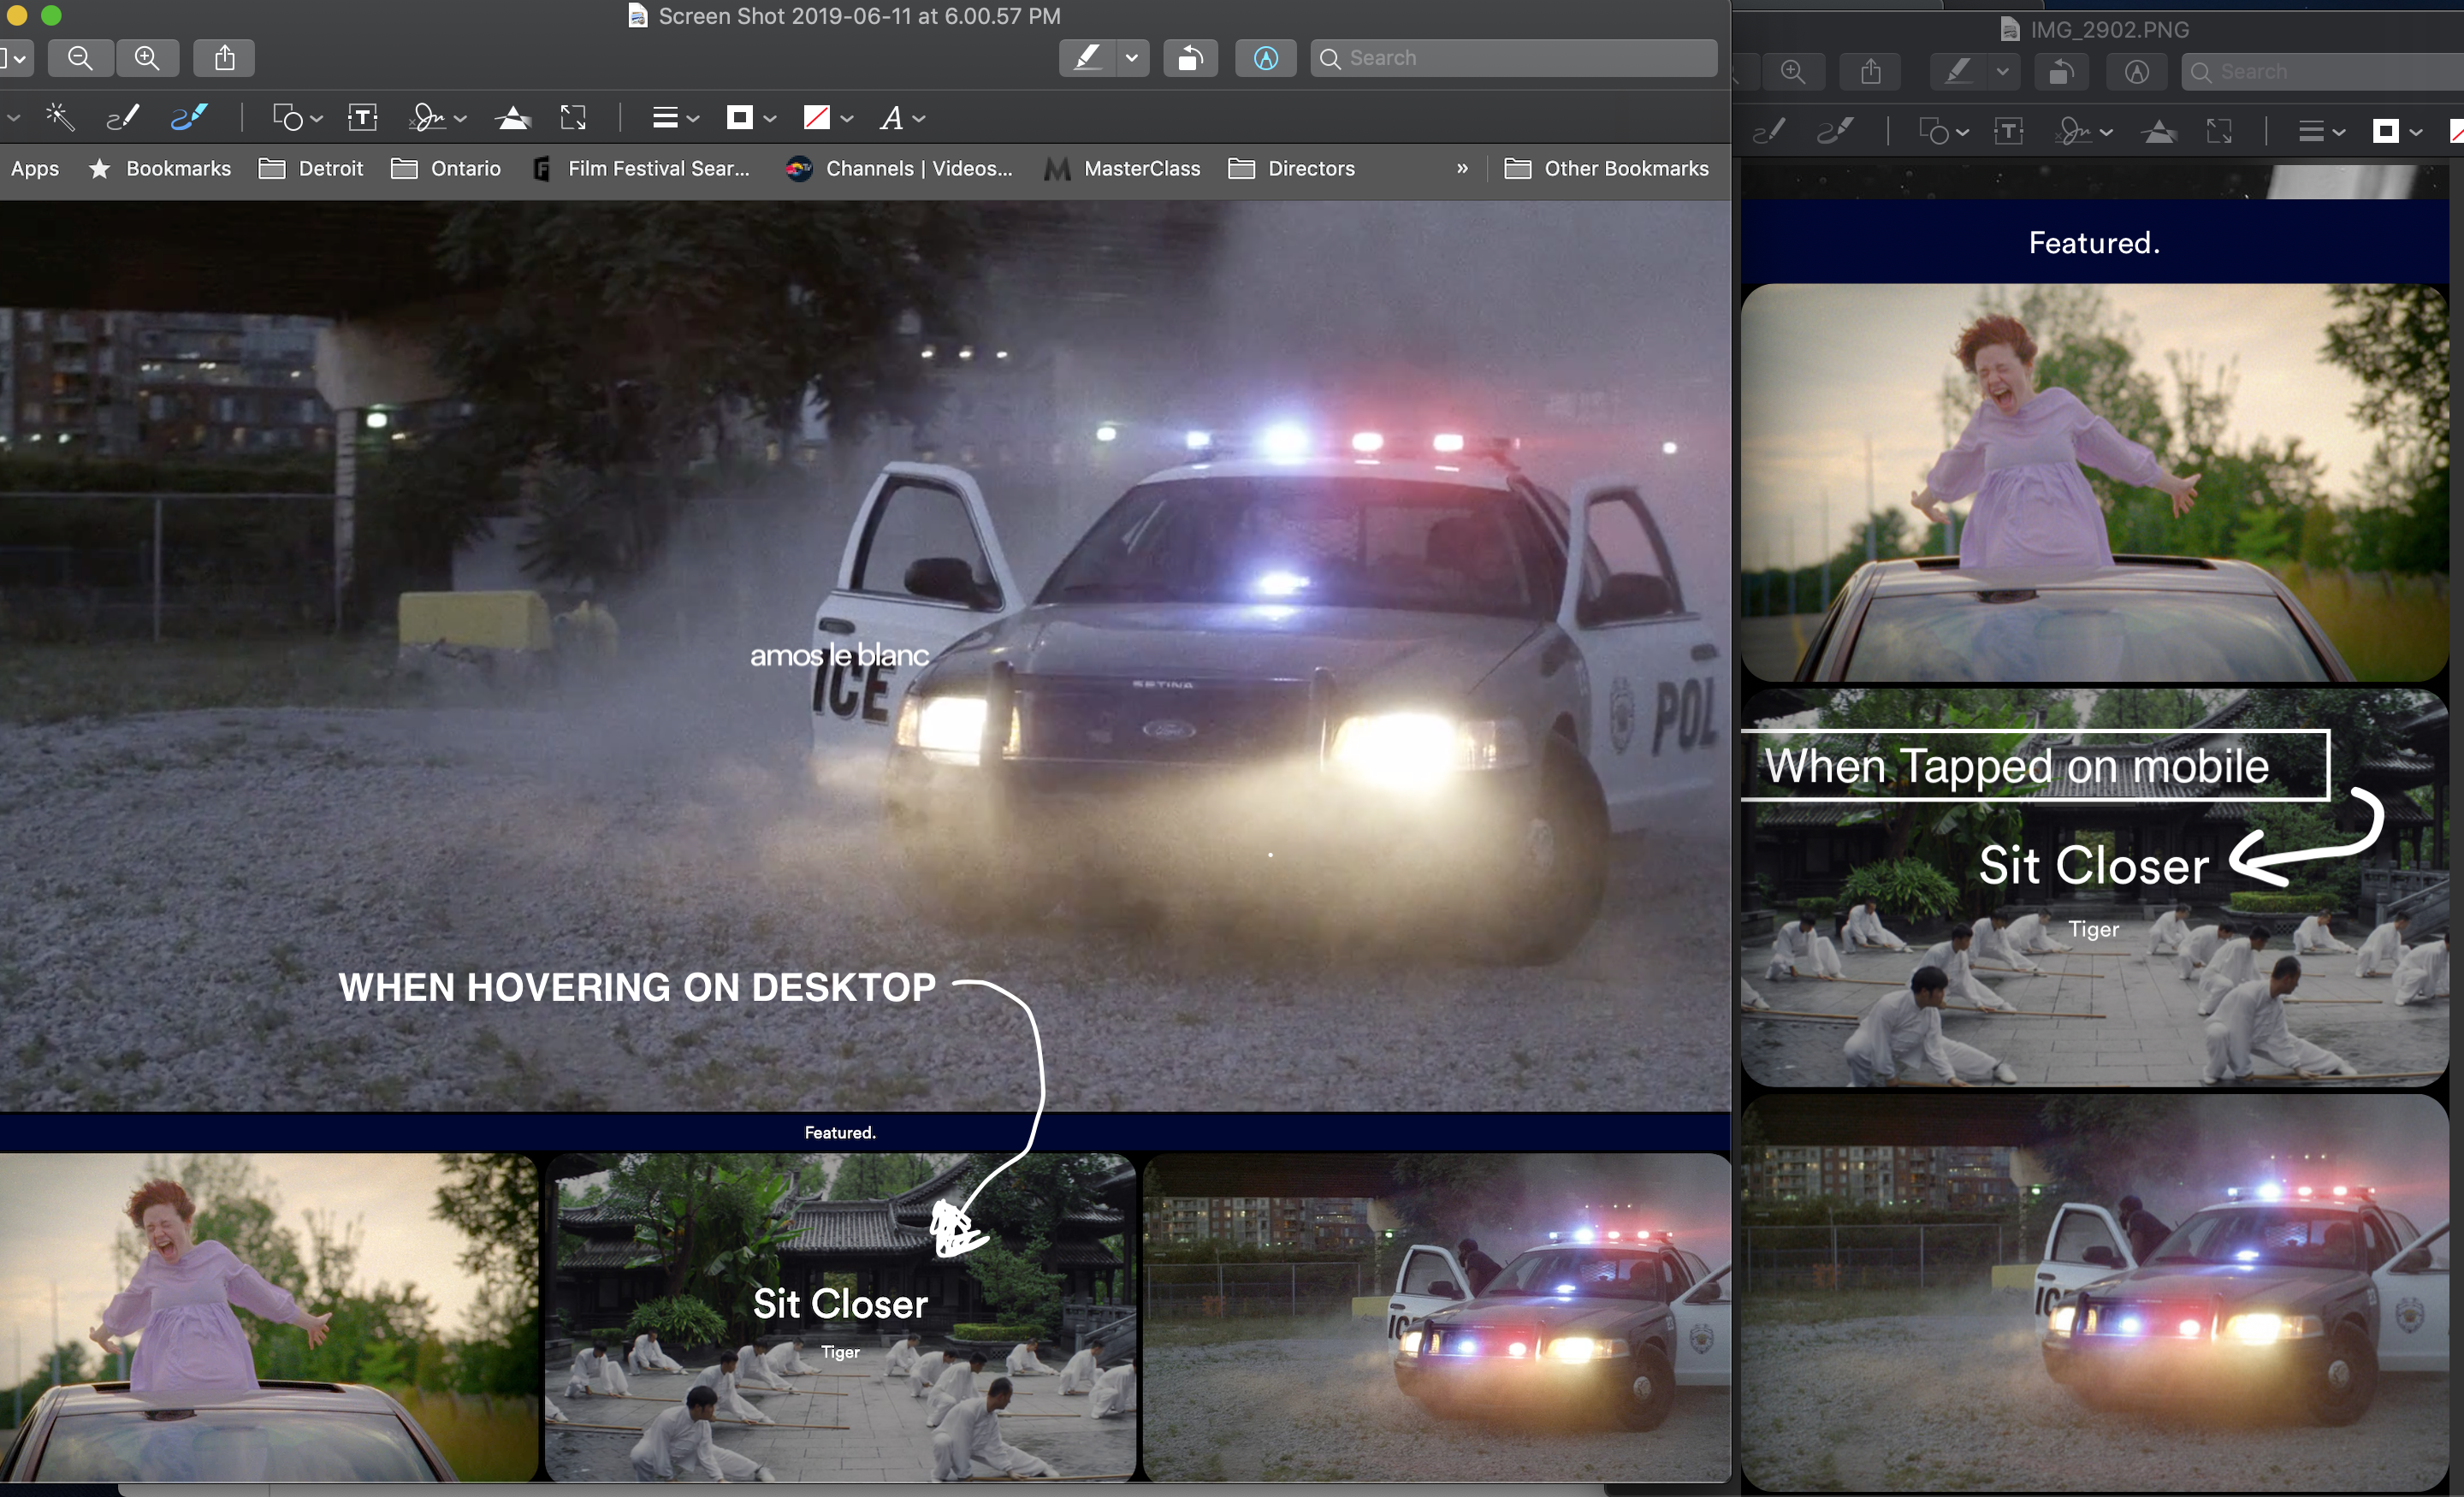
Task: Select Highlight tool in IMG_2902.PNG window
Action: 1958,72
